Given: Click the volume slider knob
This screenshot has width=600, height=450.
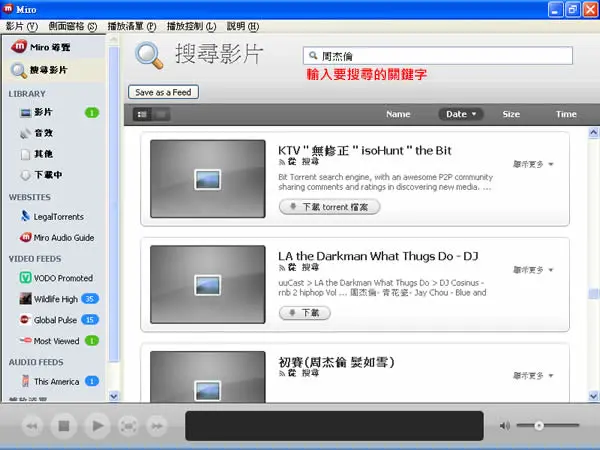Looking at the screenshot, I should click(539, 426).
